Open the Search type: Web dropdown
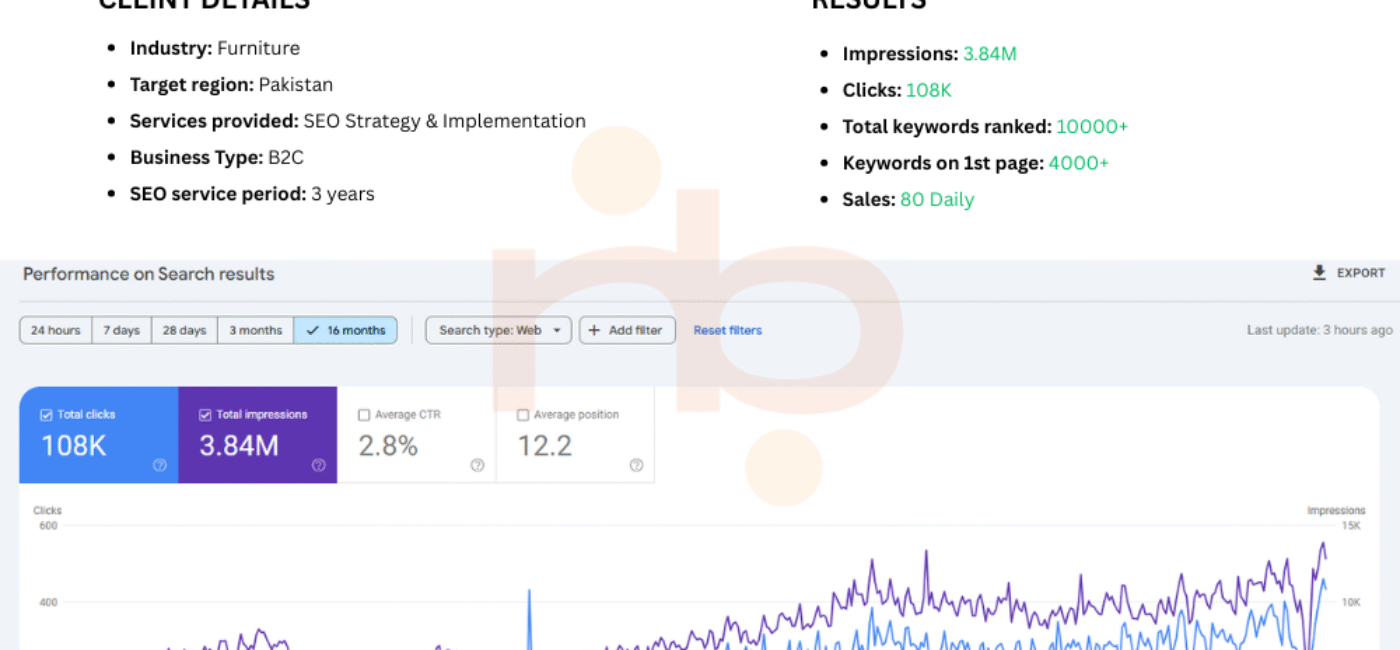 [x=498, y=330]
